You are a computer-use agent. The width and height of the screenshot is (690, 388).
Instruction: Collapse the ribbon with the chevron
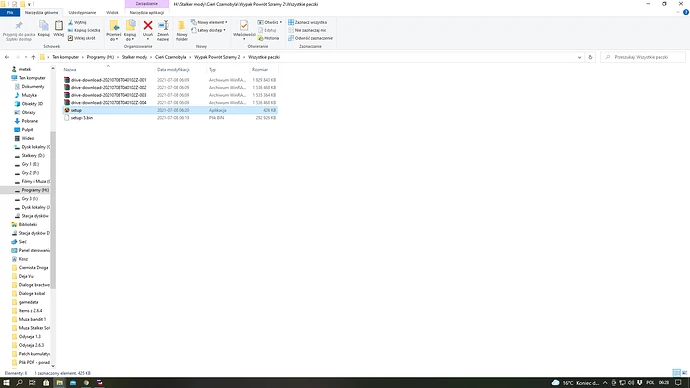678,12
